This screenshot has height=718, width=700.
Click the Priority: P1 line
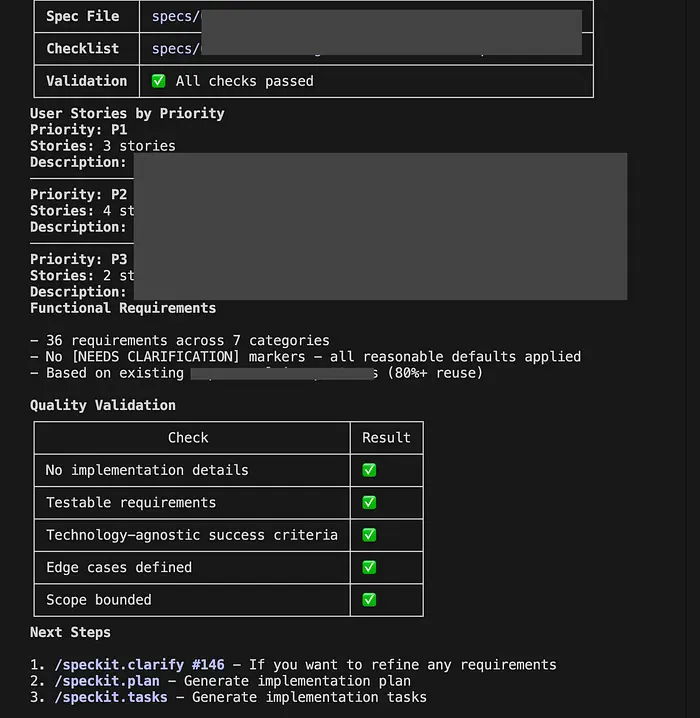[x=78, y=130]
